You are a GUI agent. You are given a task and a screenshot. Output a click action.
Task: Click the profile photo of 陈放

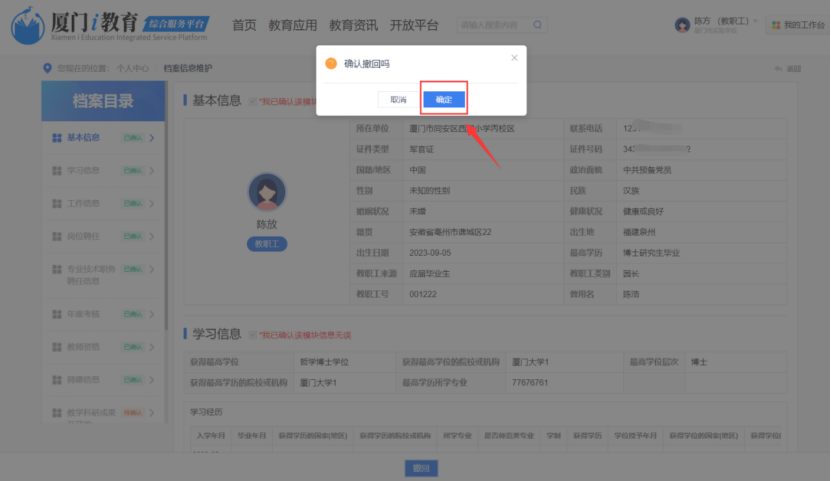(x=266, y=191)
